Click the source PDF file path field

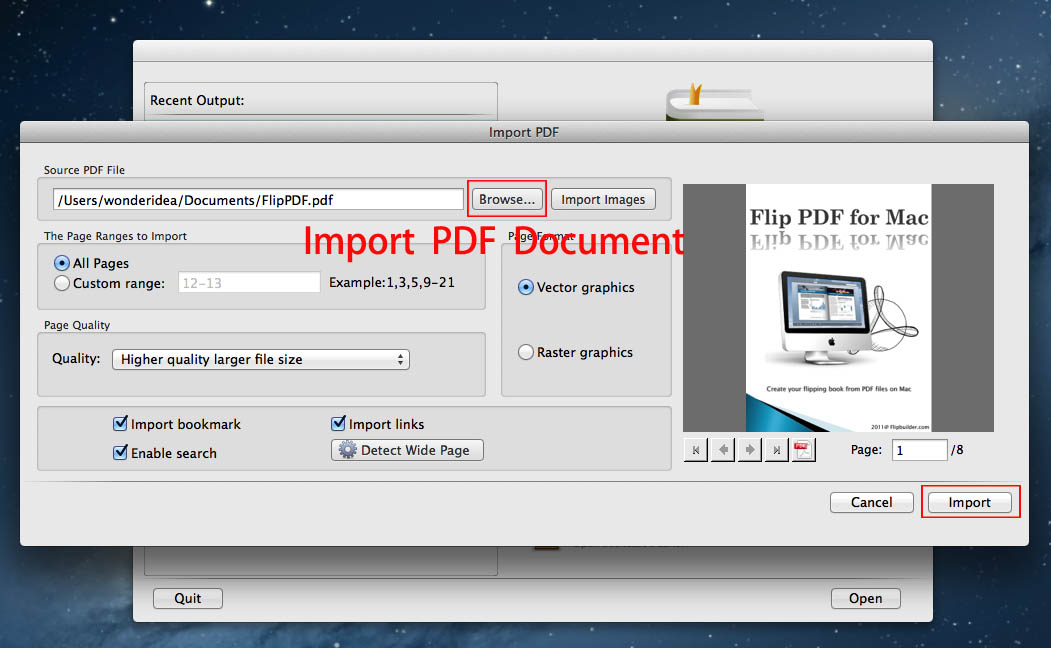[258, 199]
